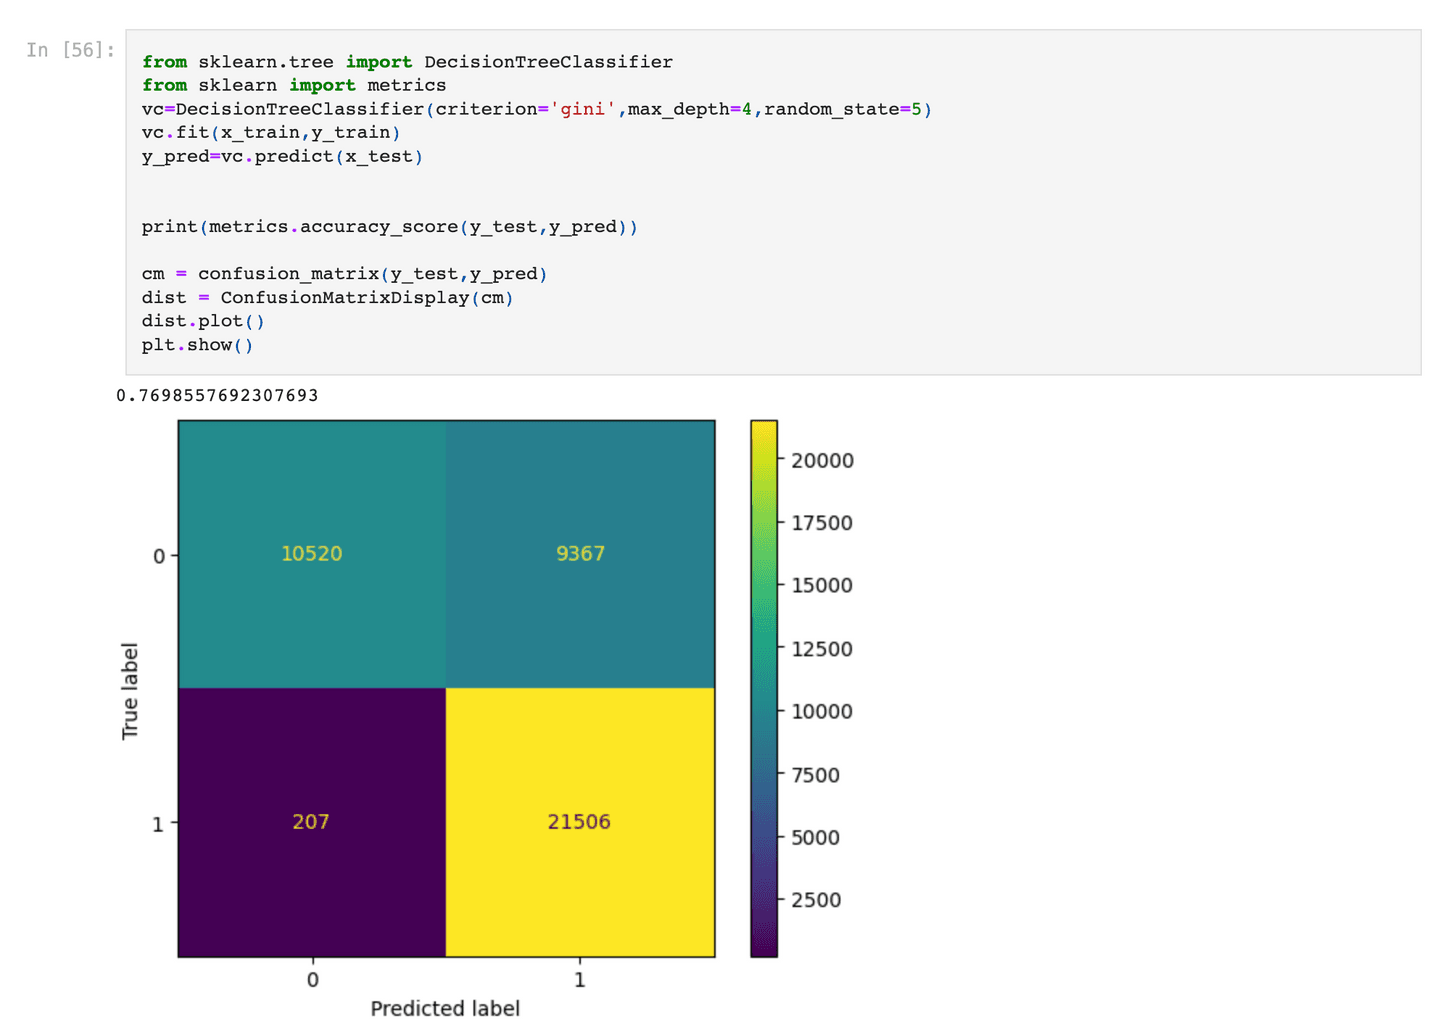Screen dimensions: 1440x1034
Task: Click the matrix cell showing 21506
Action: (x=580, y=822)
